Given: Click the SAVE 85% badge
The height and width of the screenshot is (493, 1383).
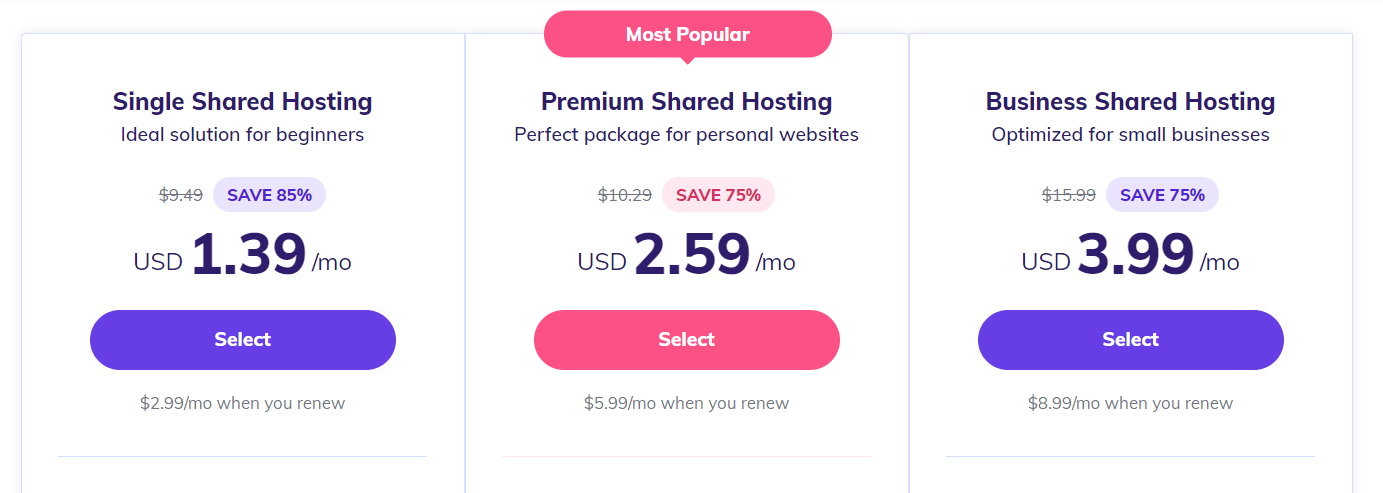Looking at the screenshot, I should point(269,195).
